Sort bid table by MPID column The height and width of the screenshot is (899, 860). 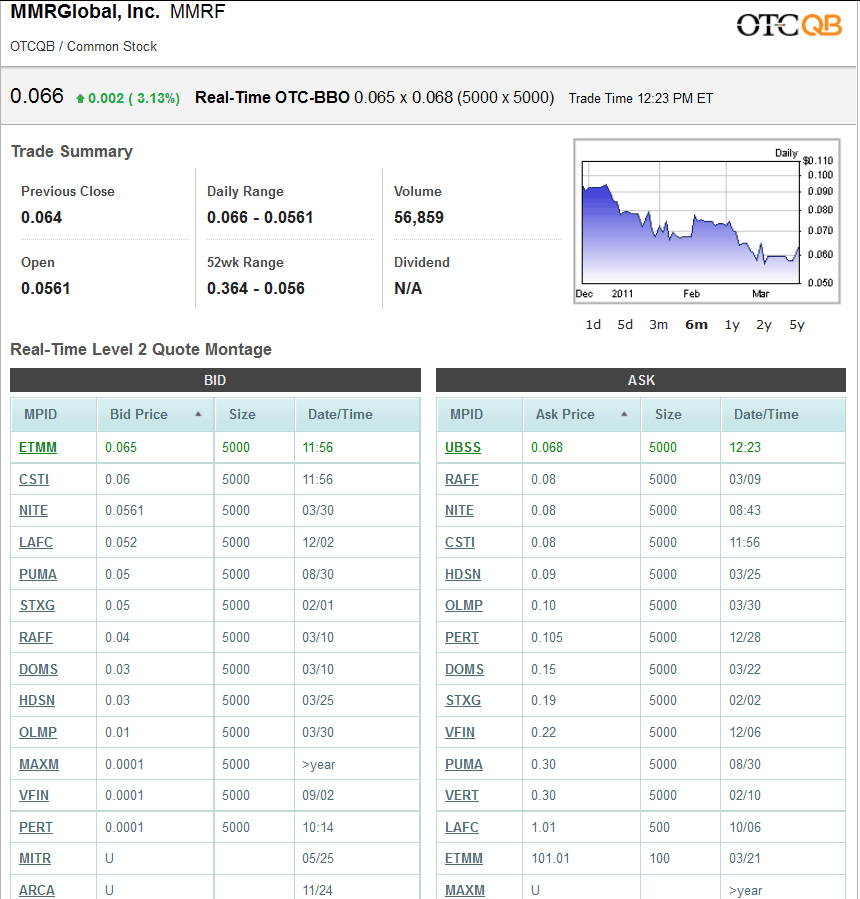[40, 414]
